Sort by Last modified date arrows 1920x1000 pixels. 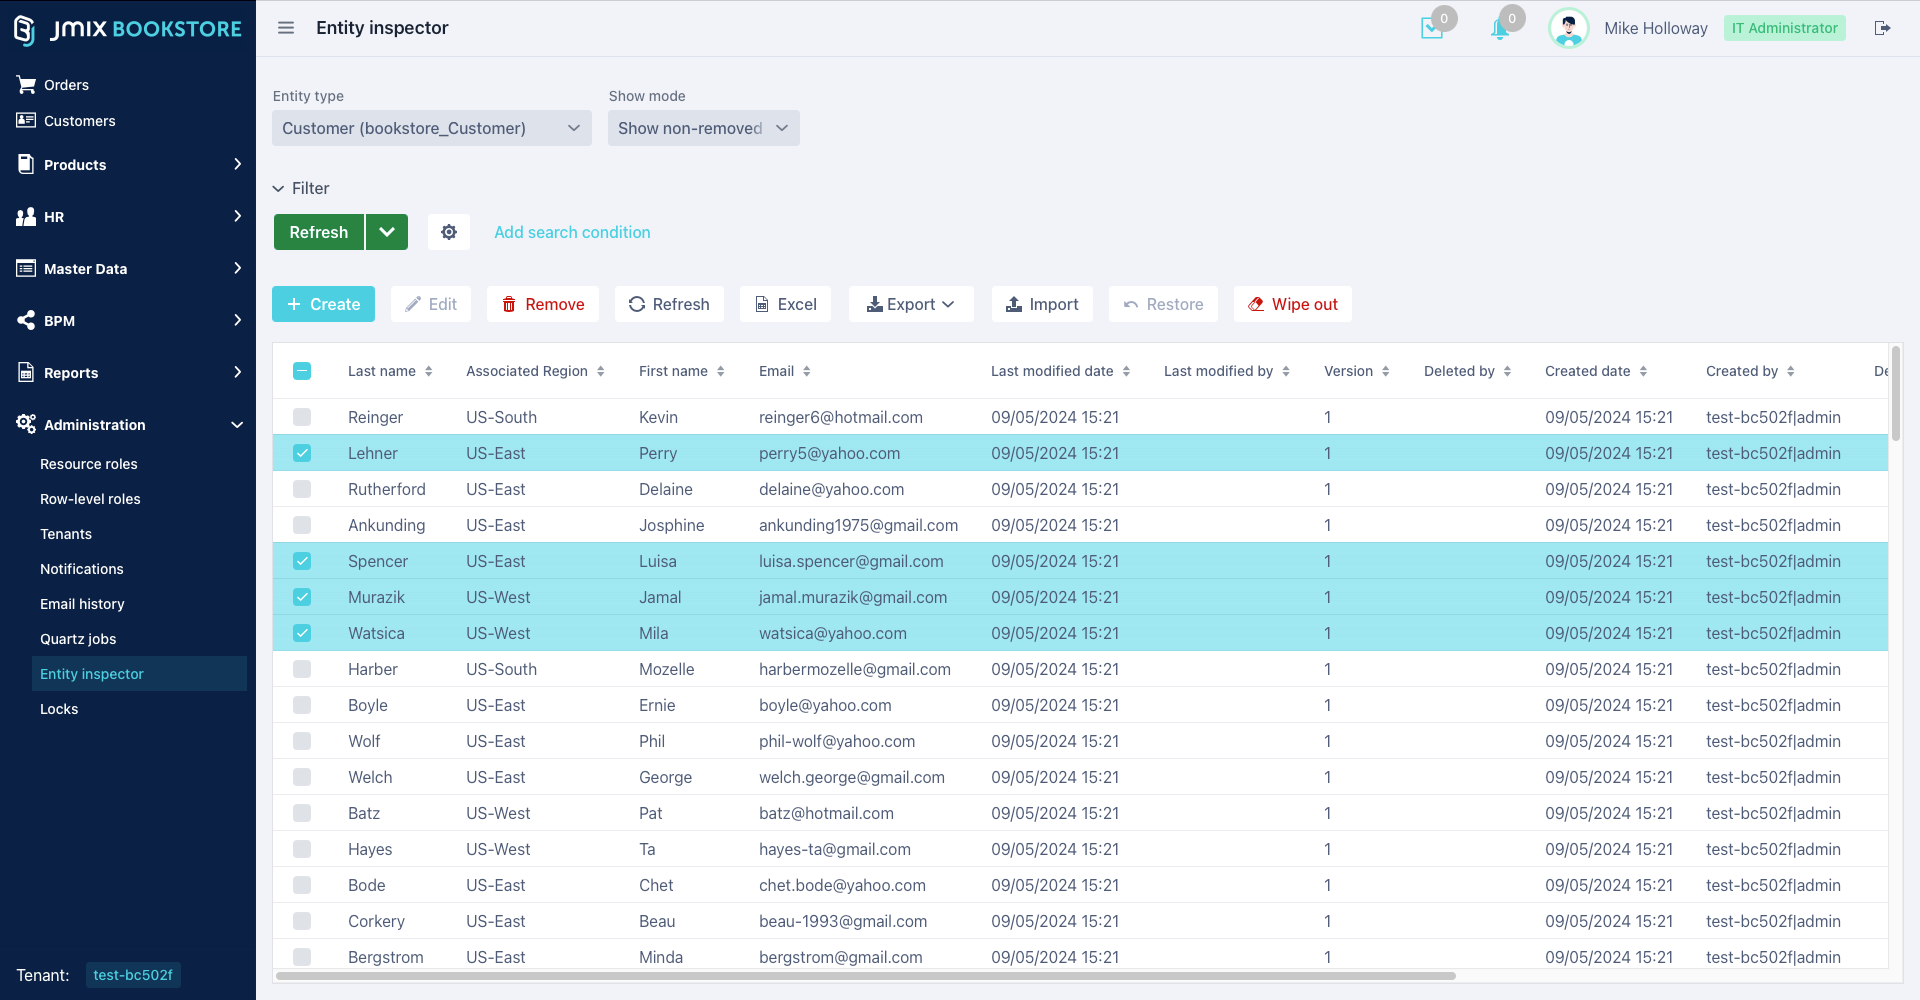1126,371
